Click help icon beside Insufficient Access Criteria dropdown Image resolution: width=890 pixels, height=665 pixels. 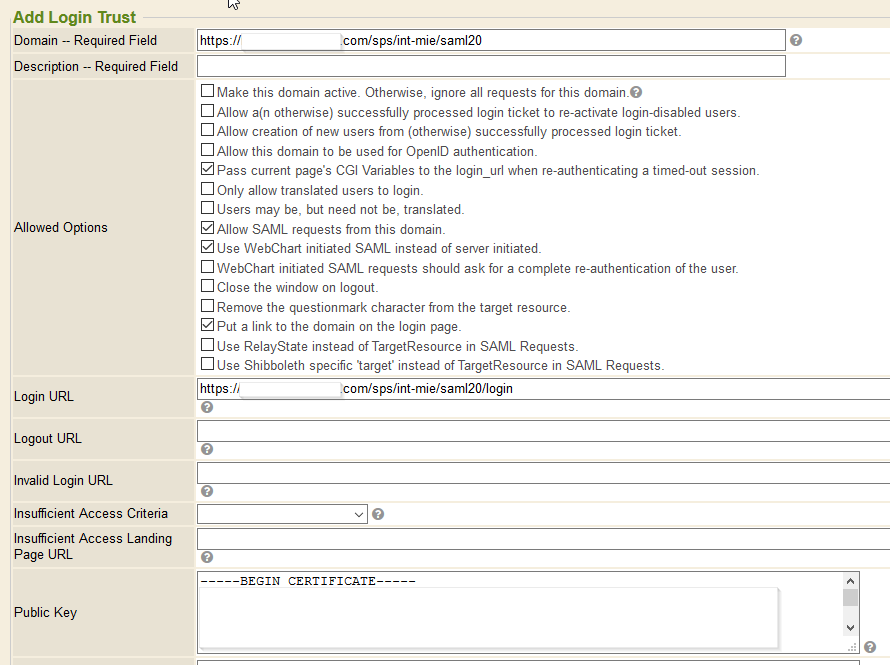coord(378,514)
